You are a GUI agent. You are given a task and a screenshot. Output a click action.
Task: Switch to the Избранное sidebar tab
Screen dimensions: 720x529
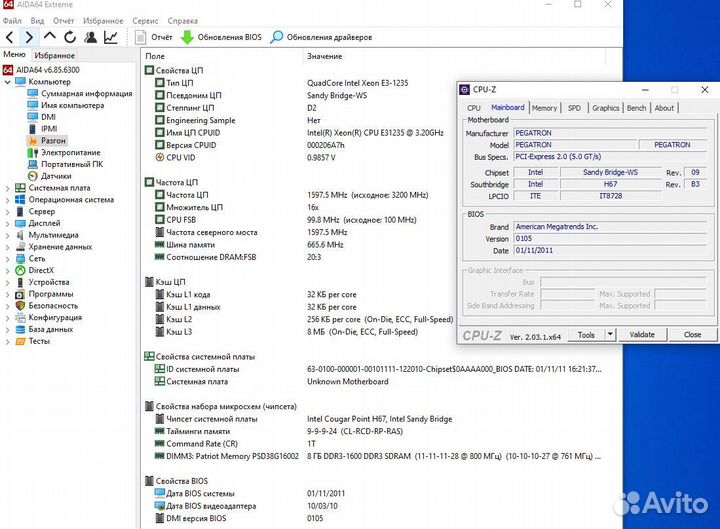[x=54, y=55]
